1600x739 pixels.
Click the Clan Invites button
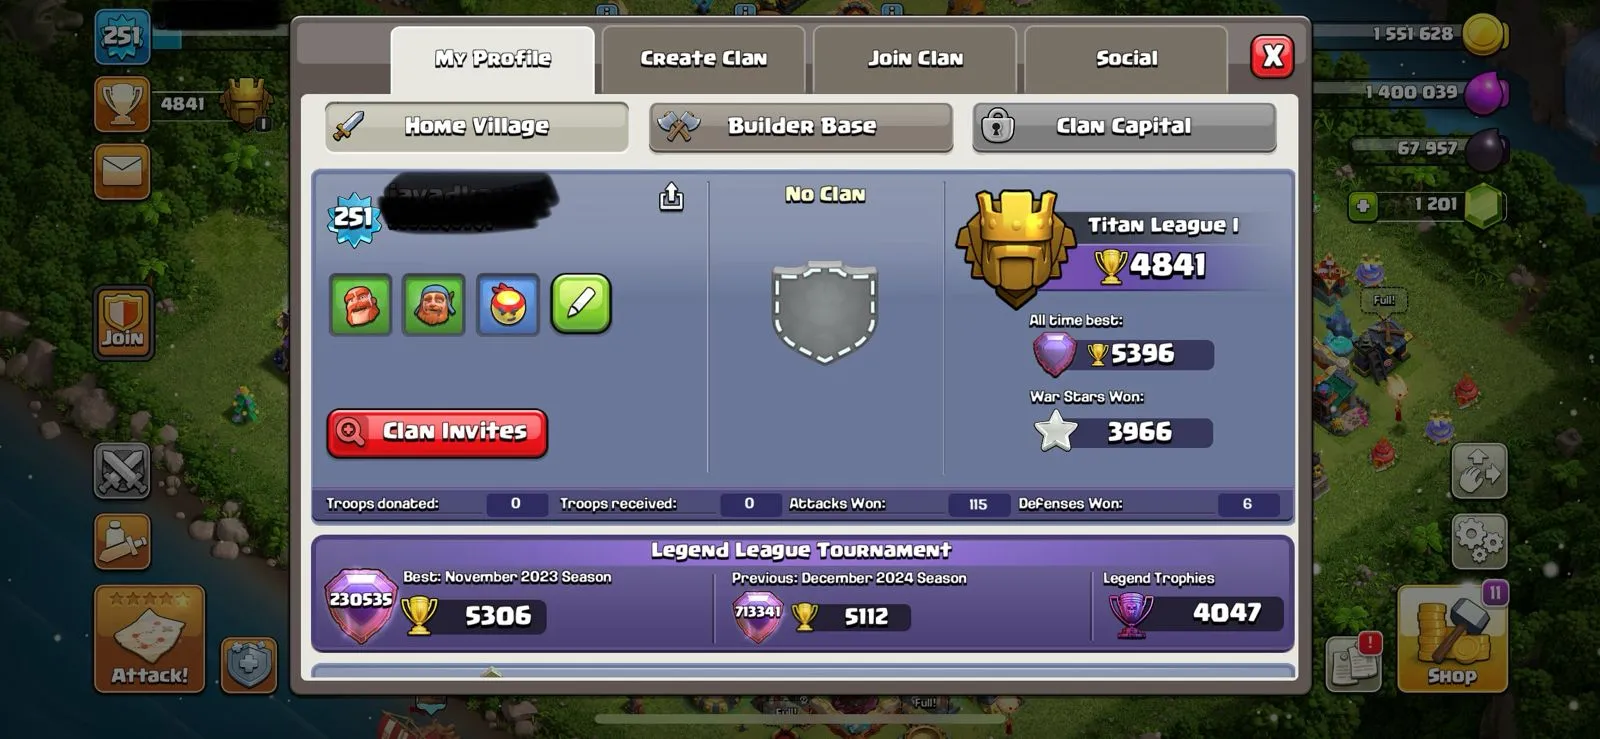tap(437, 432)
